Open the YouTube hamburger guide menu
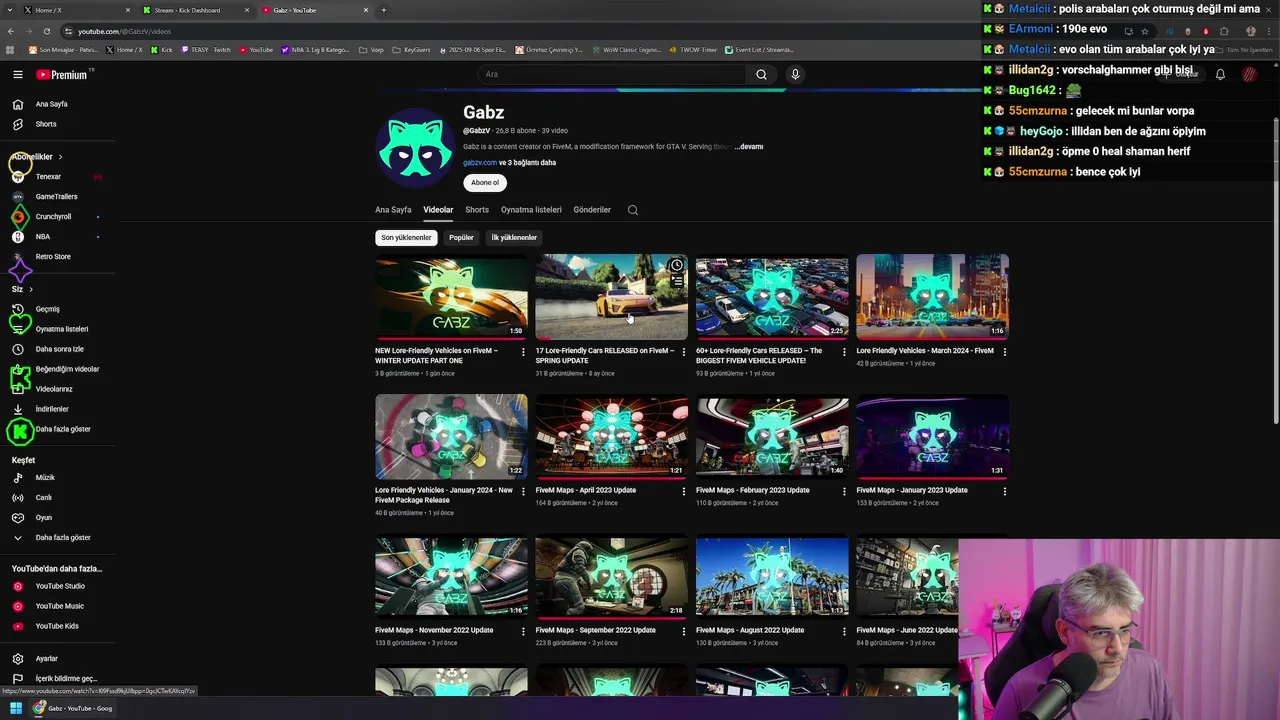This screenshot has height=720, width=1280. tap(17, 75)
